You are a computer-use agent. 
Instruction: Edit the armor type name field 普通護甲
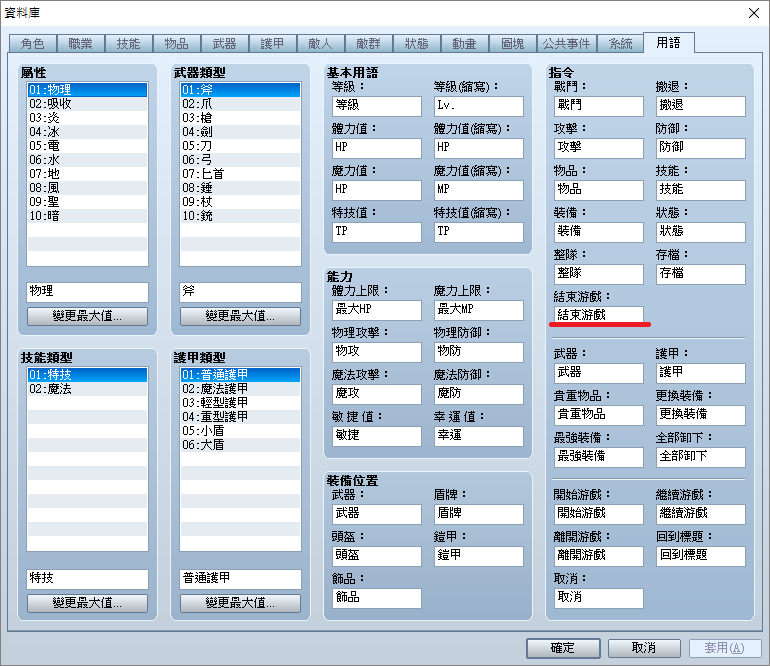point(241,579)
